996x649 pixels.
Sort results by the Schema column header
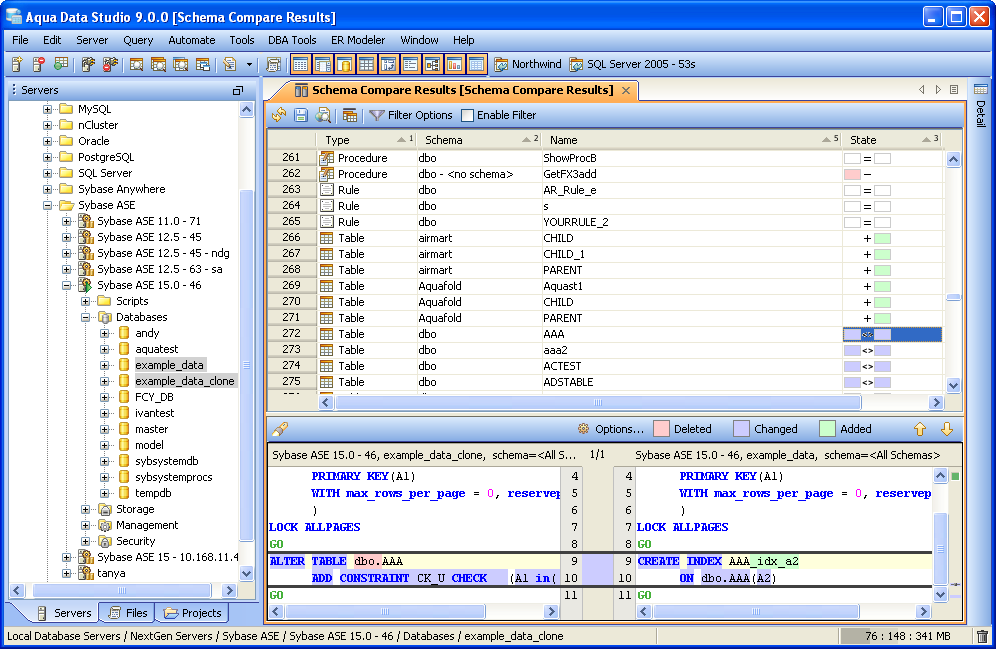click(x=444, y=140)
